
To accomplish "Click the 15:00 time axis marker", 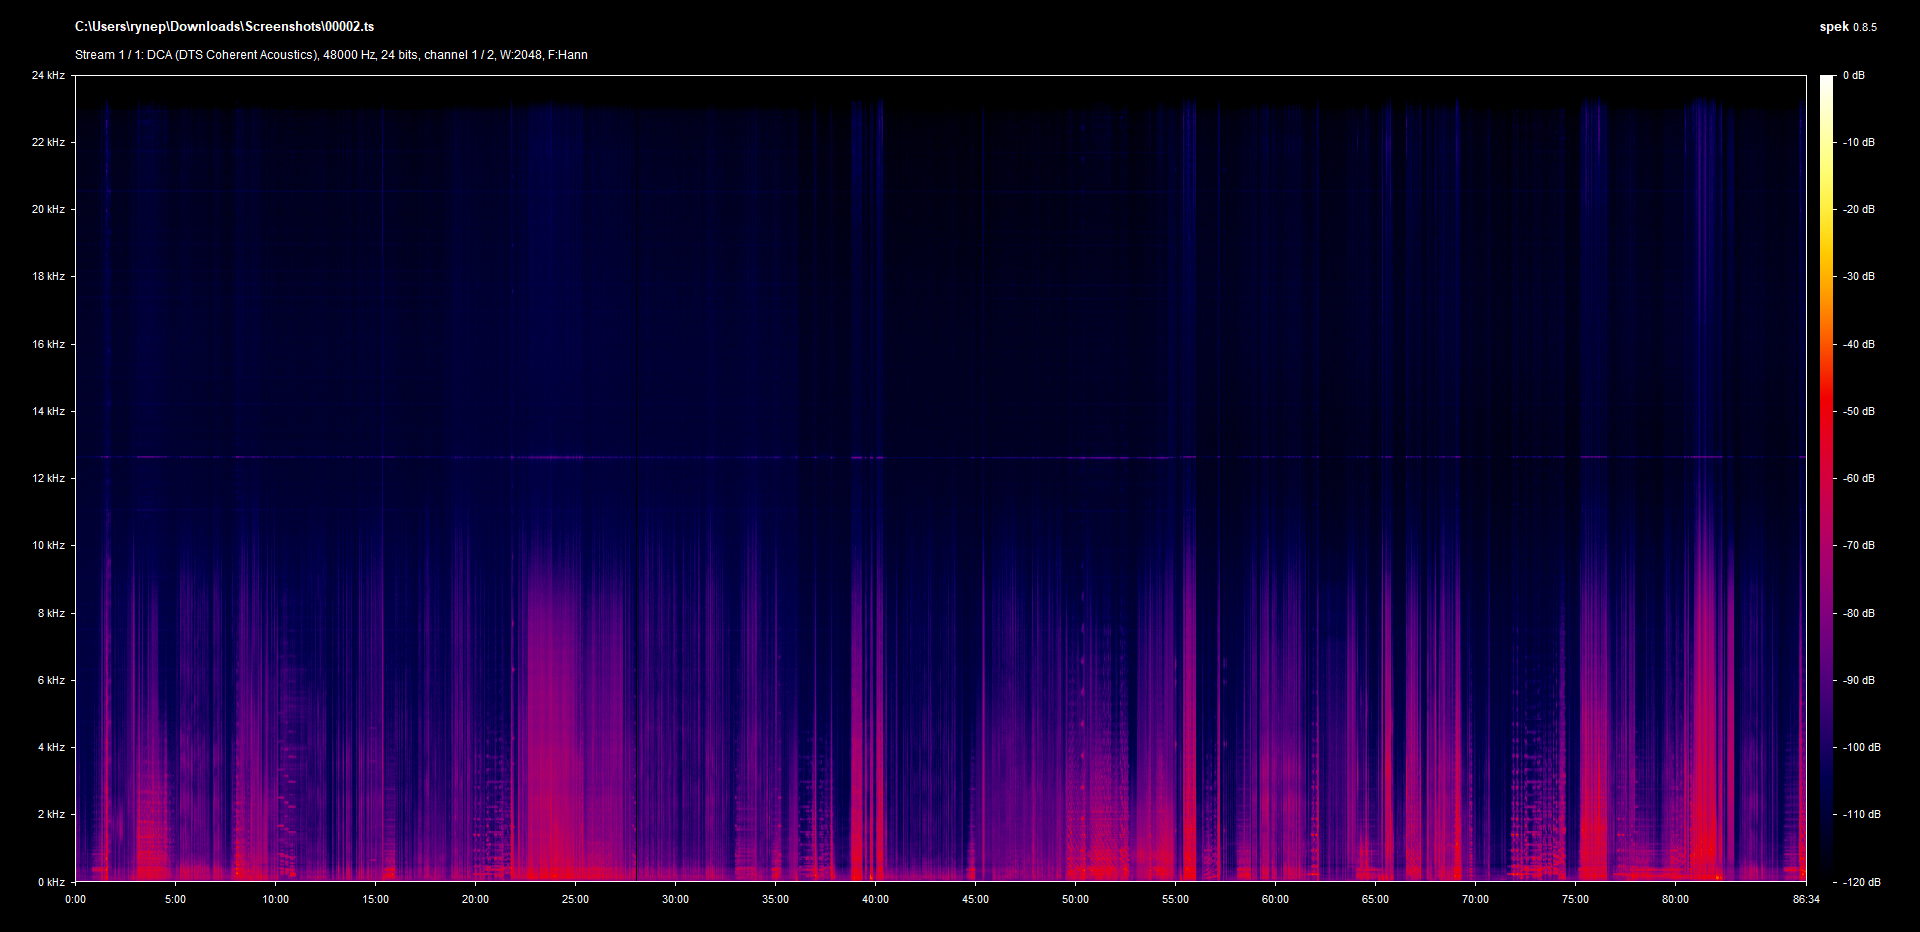I will pos(375,899).
